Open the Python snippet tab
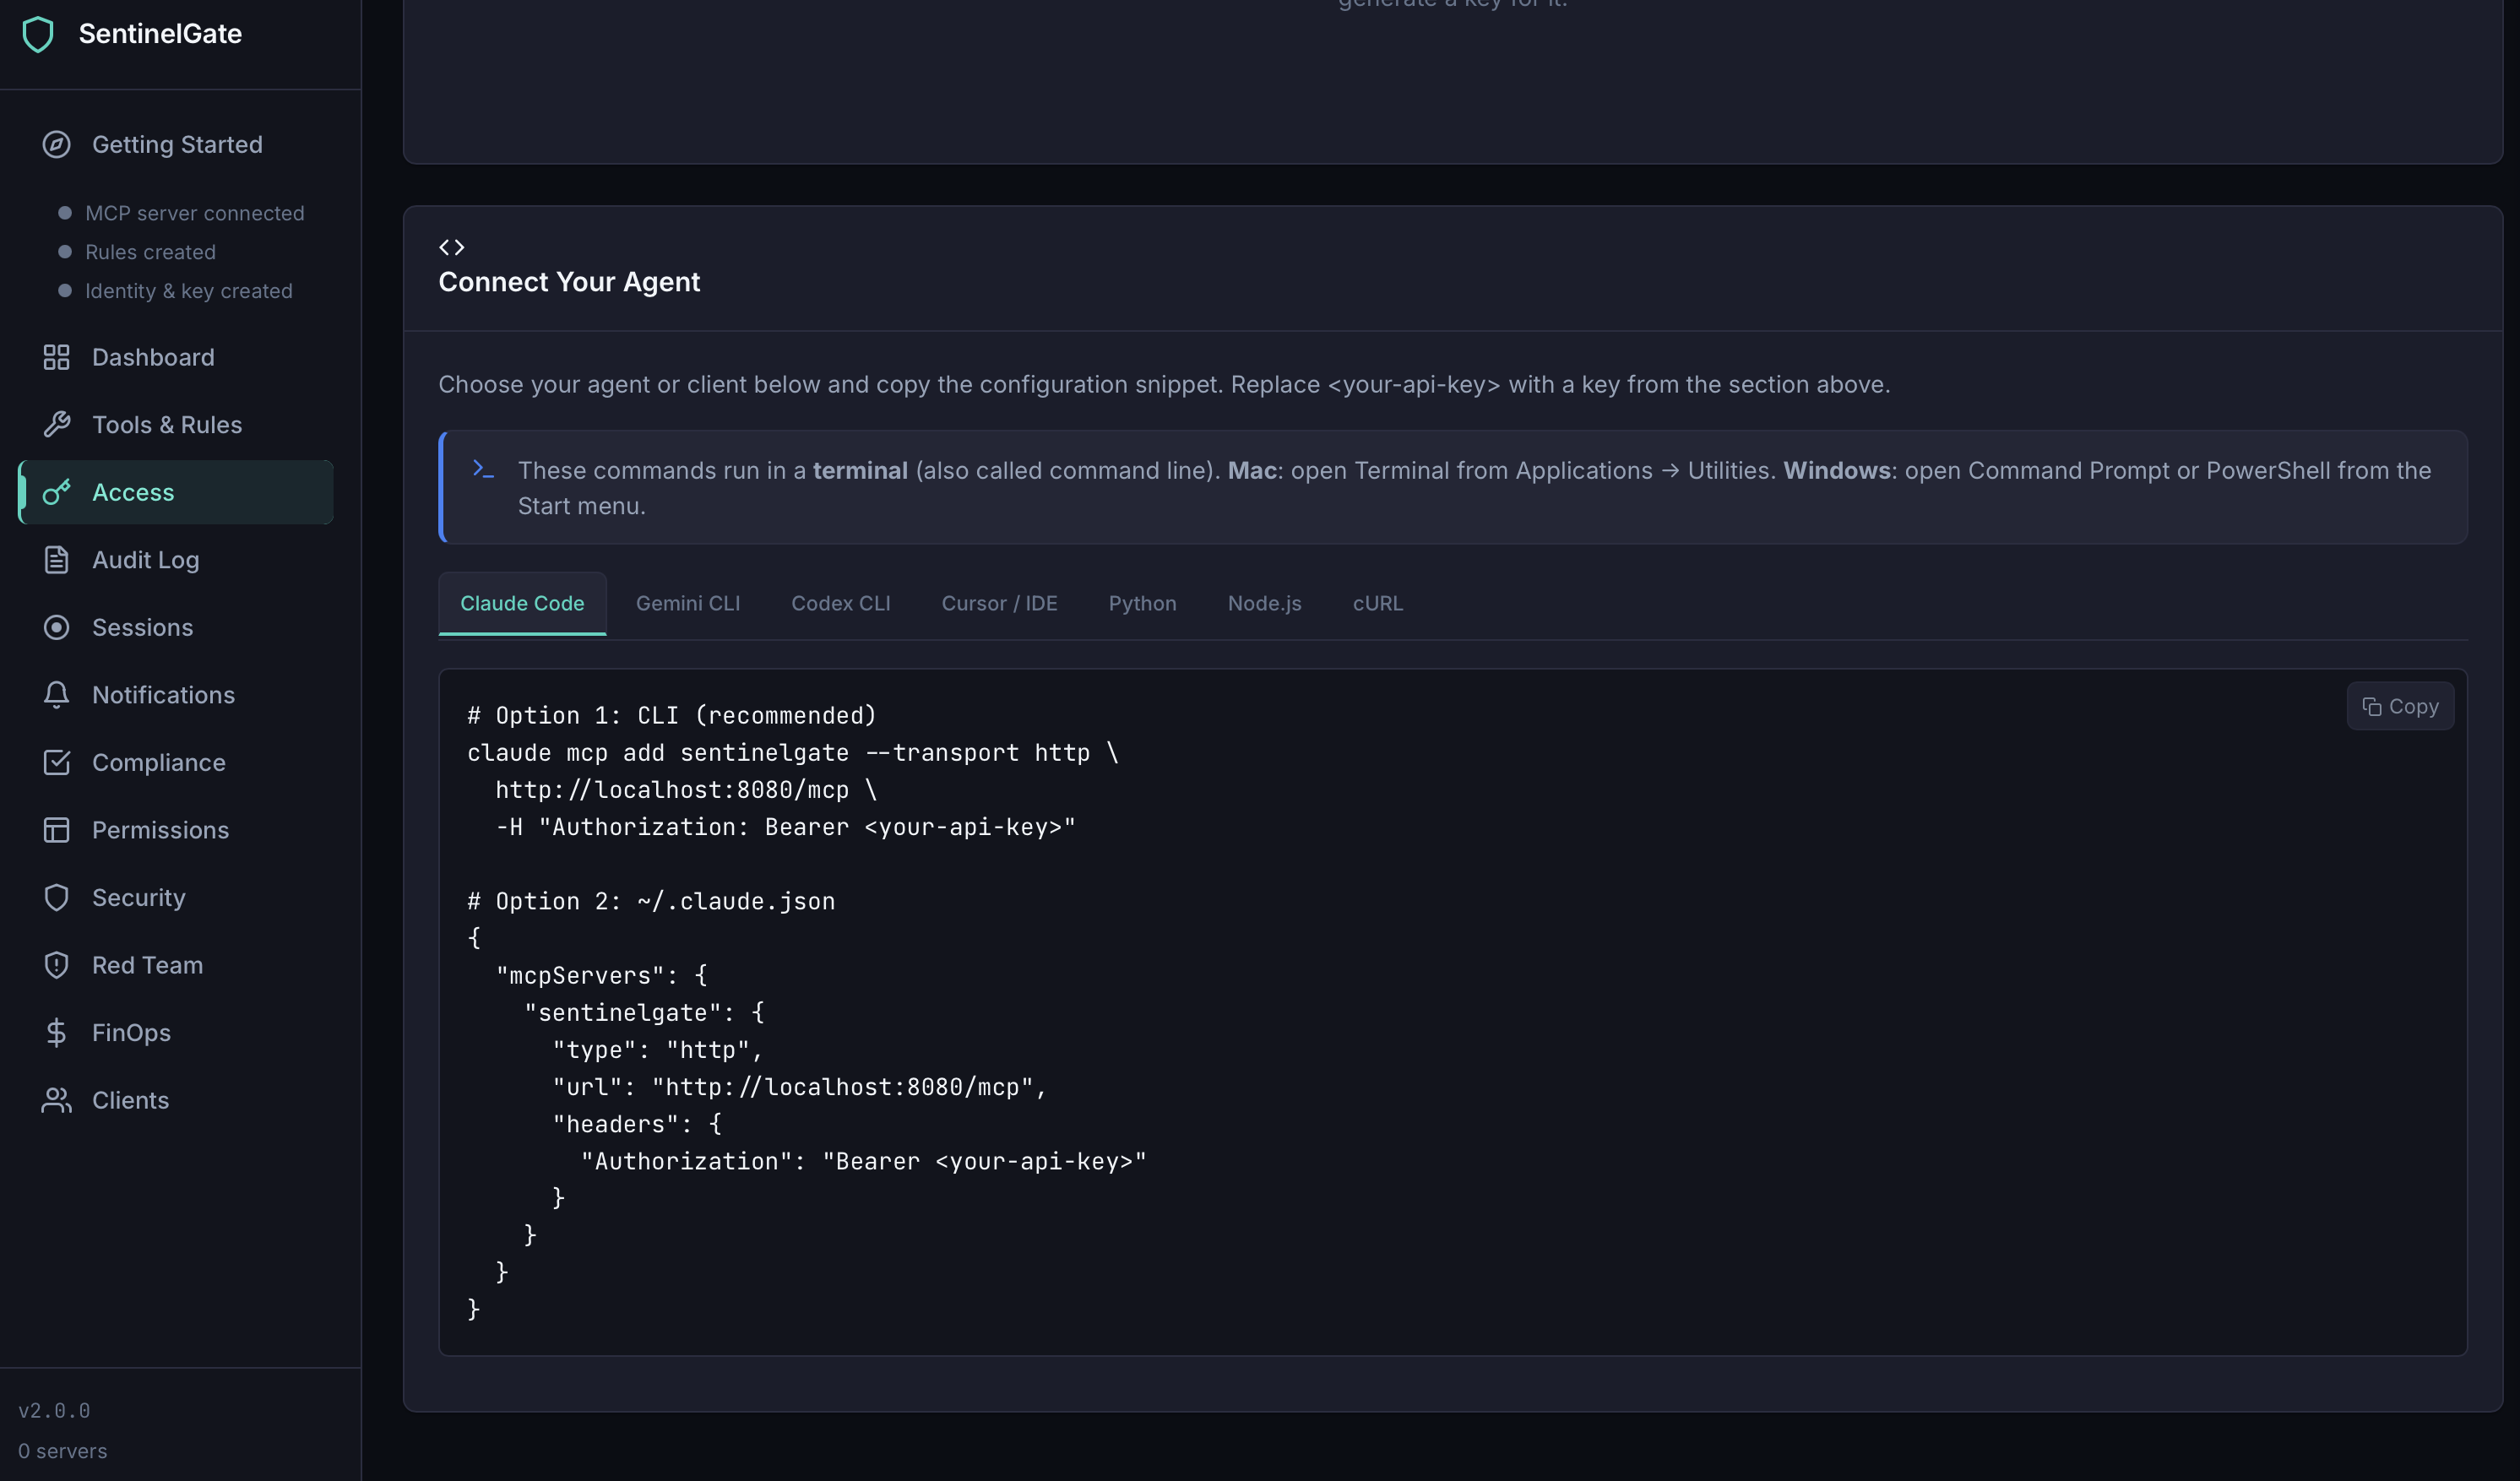 click(1141, 603)
